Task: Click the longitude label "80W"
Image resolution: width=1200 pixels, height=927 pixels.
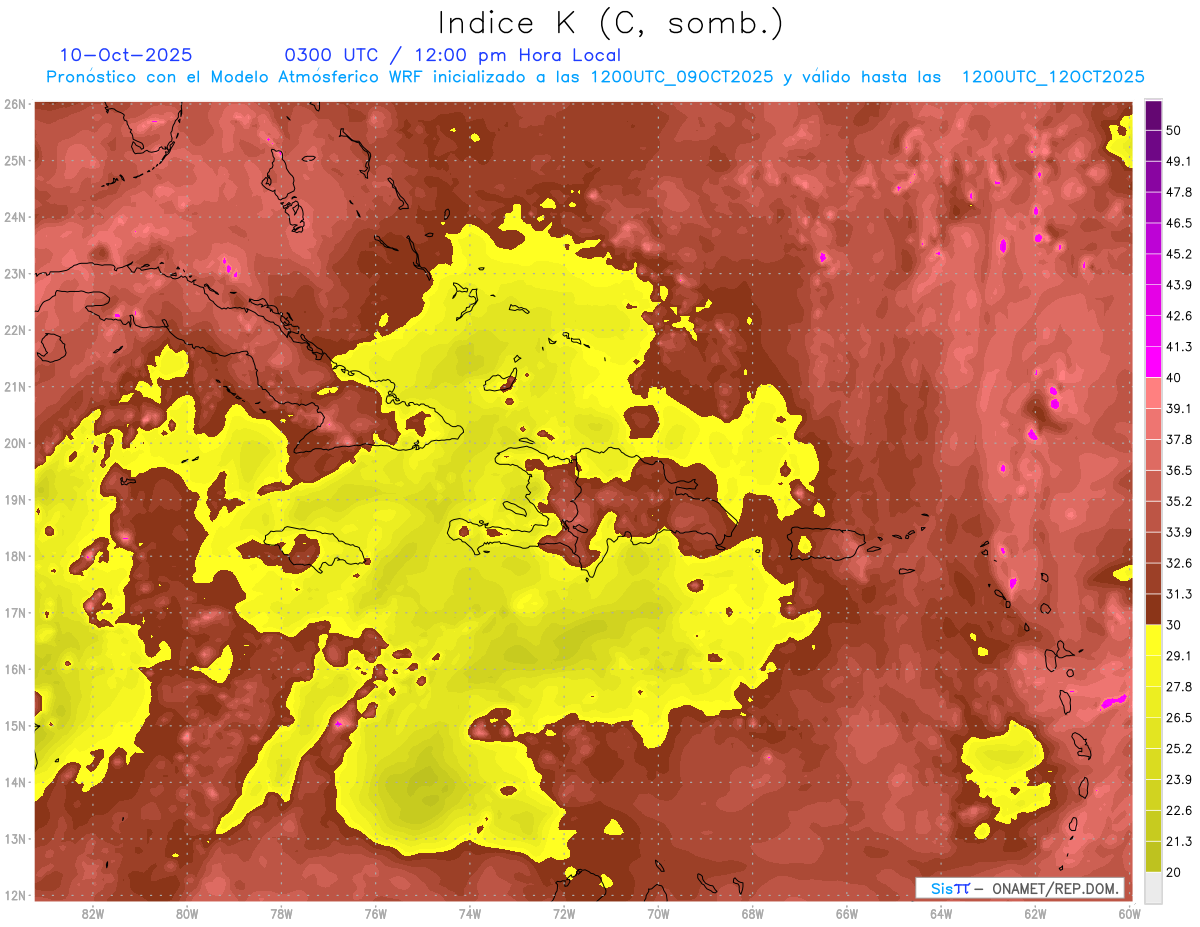Action: 187,914
